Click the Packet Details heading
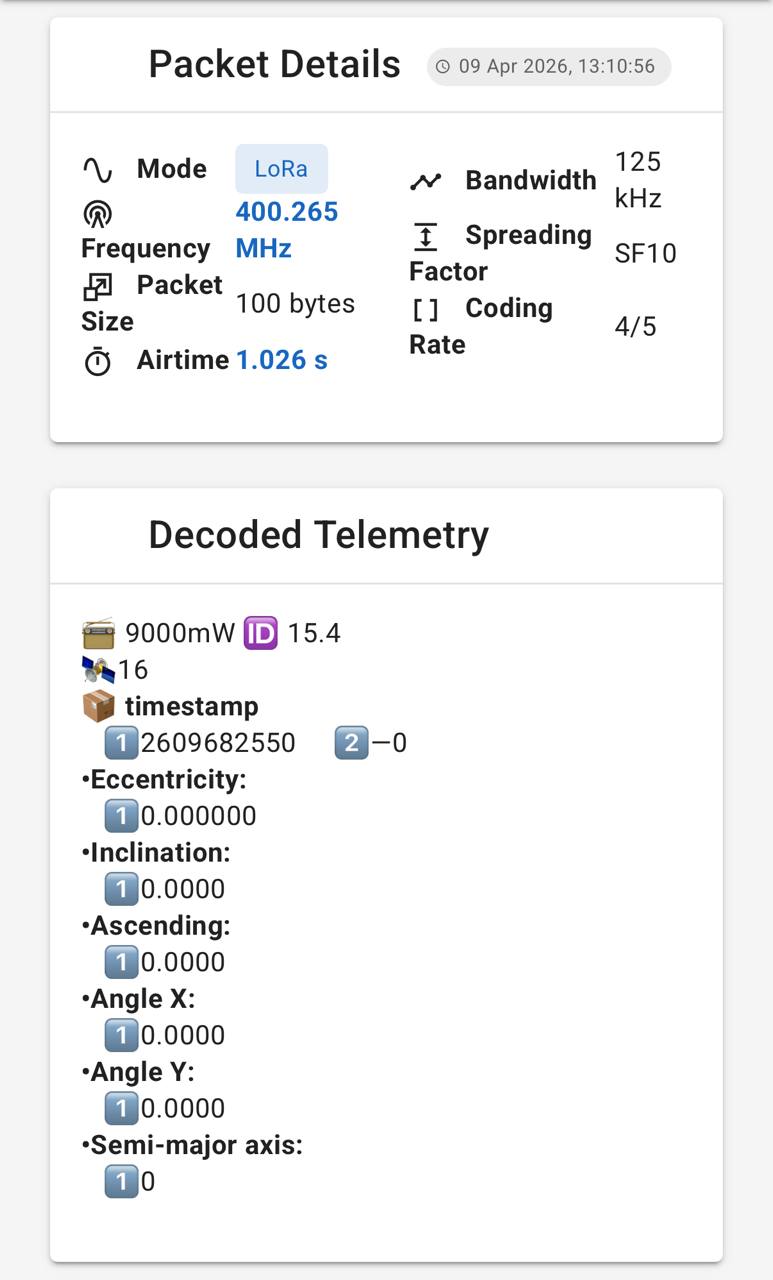 point(275,64)
